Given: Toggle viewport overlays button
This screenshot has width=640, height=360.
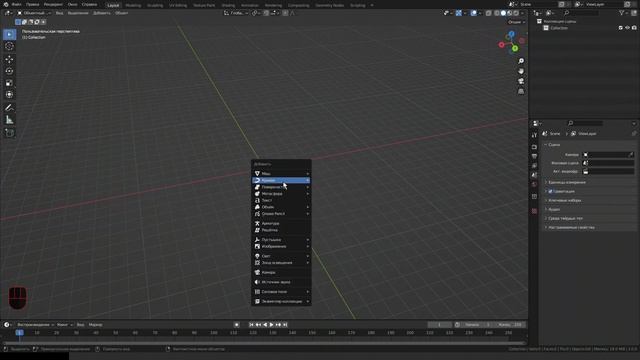Looking at the screenshot, I should [x=473, y=13].
